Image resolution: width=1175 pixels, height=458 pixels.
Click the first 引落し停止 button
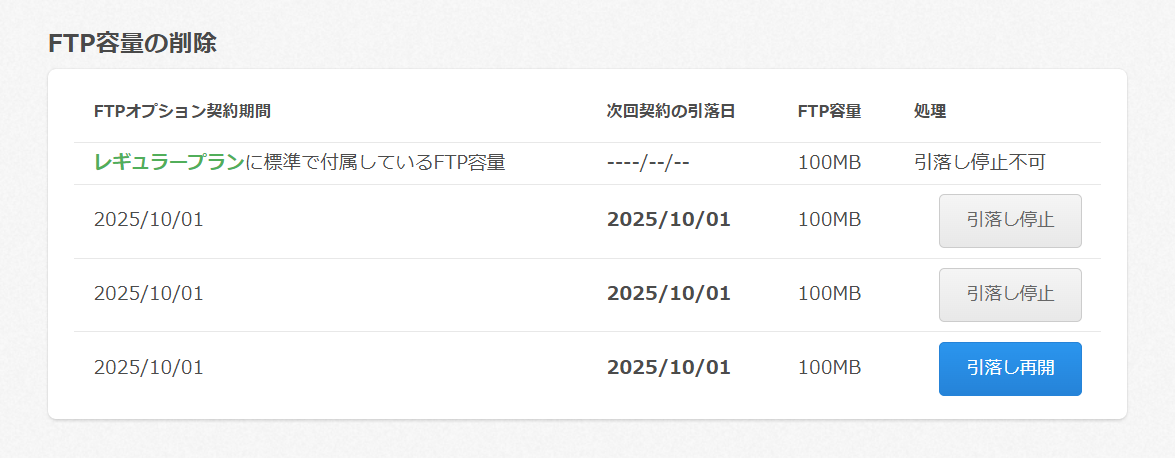1010,221
